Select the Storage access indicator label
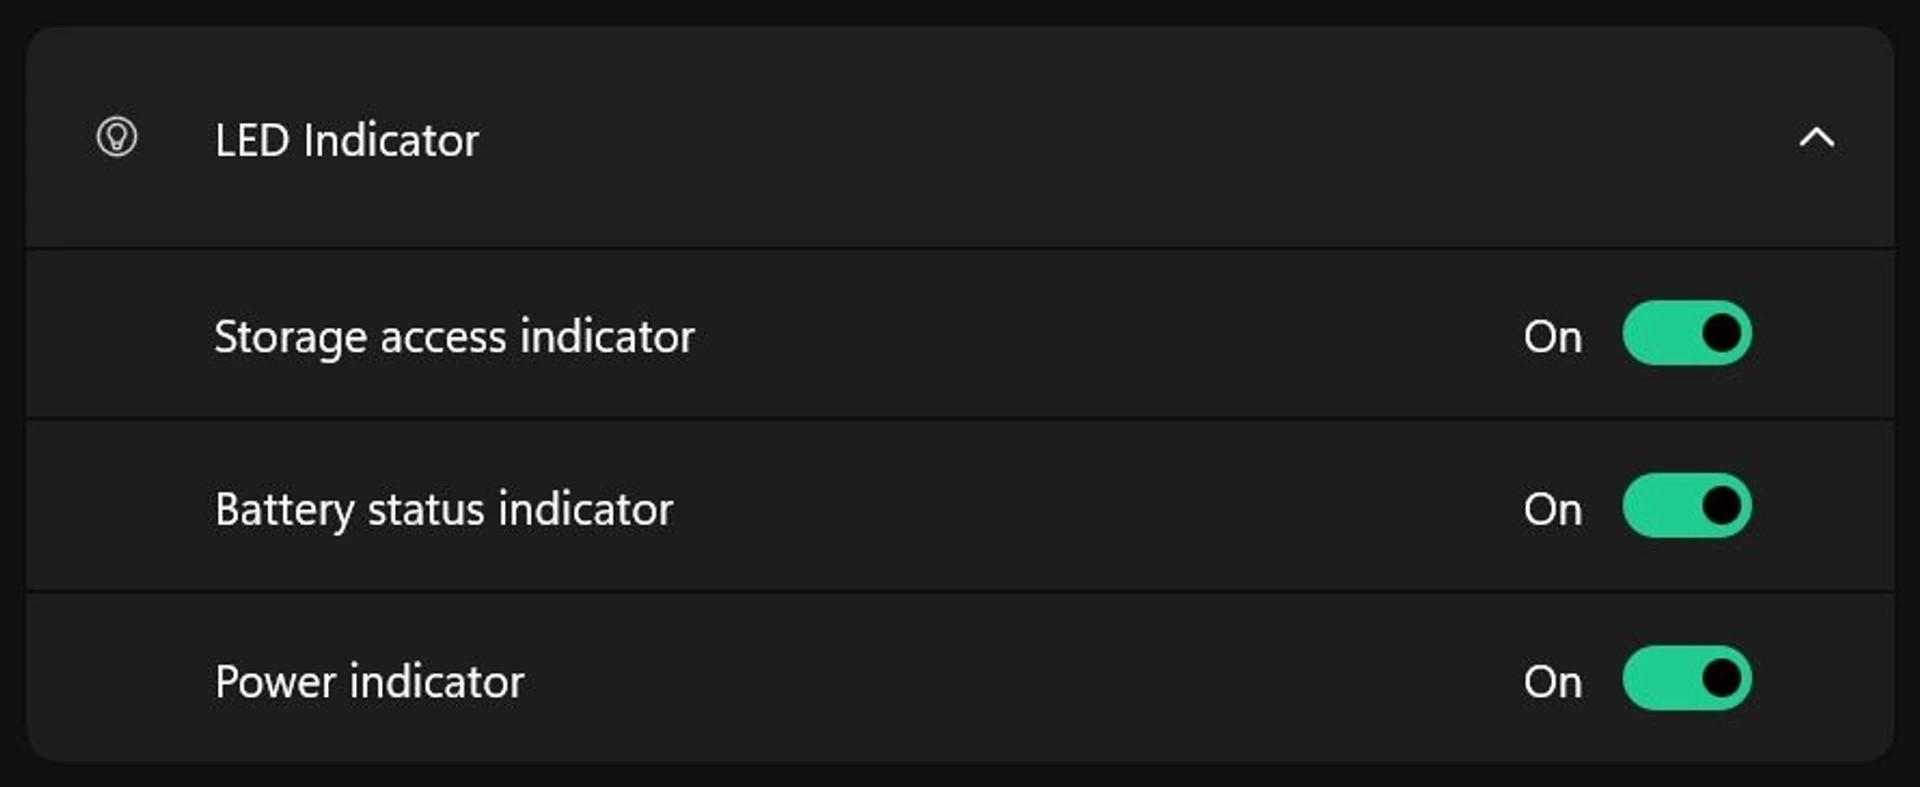Screen dimensions: 1920x787 [x=454, y=337]
